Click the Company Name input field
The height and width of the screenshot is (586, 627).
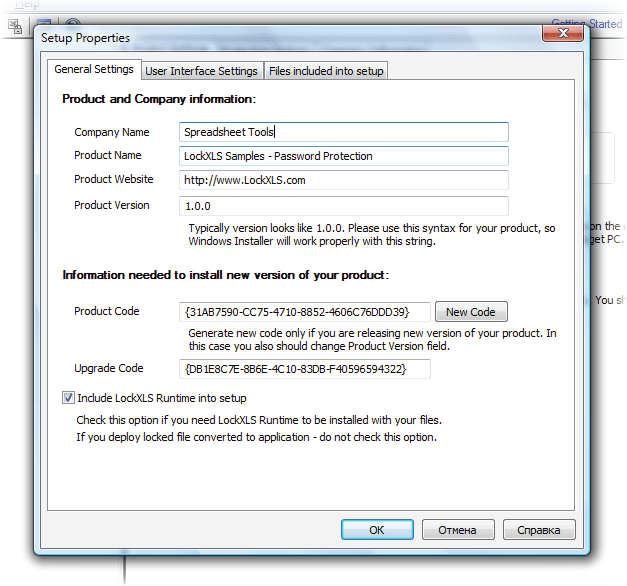(344, 132)
